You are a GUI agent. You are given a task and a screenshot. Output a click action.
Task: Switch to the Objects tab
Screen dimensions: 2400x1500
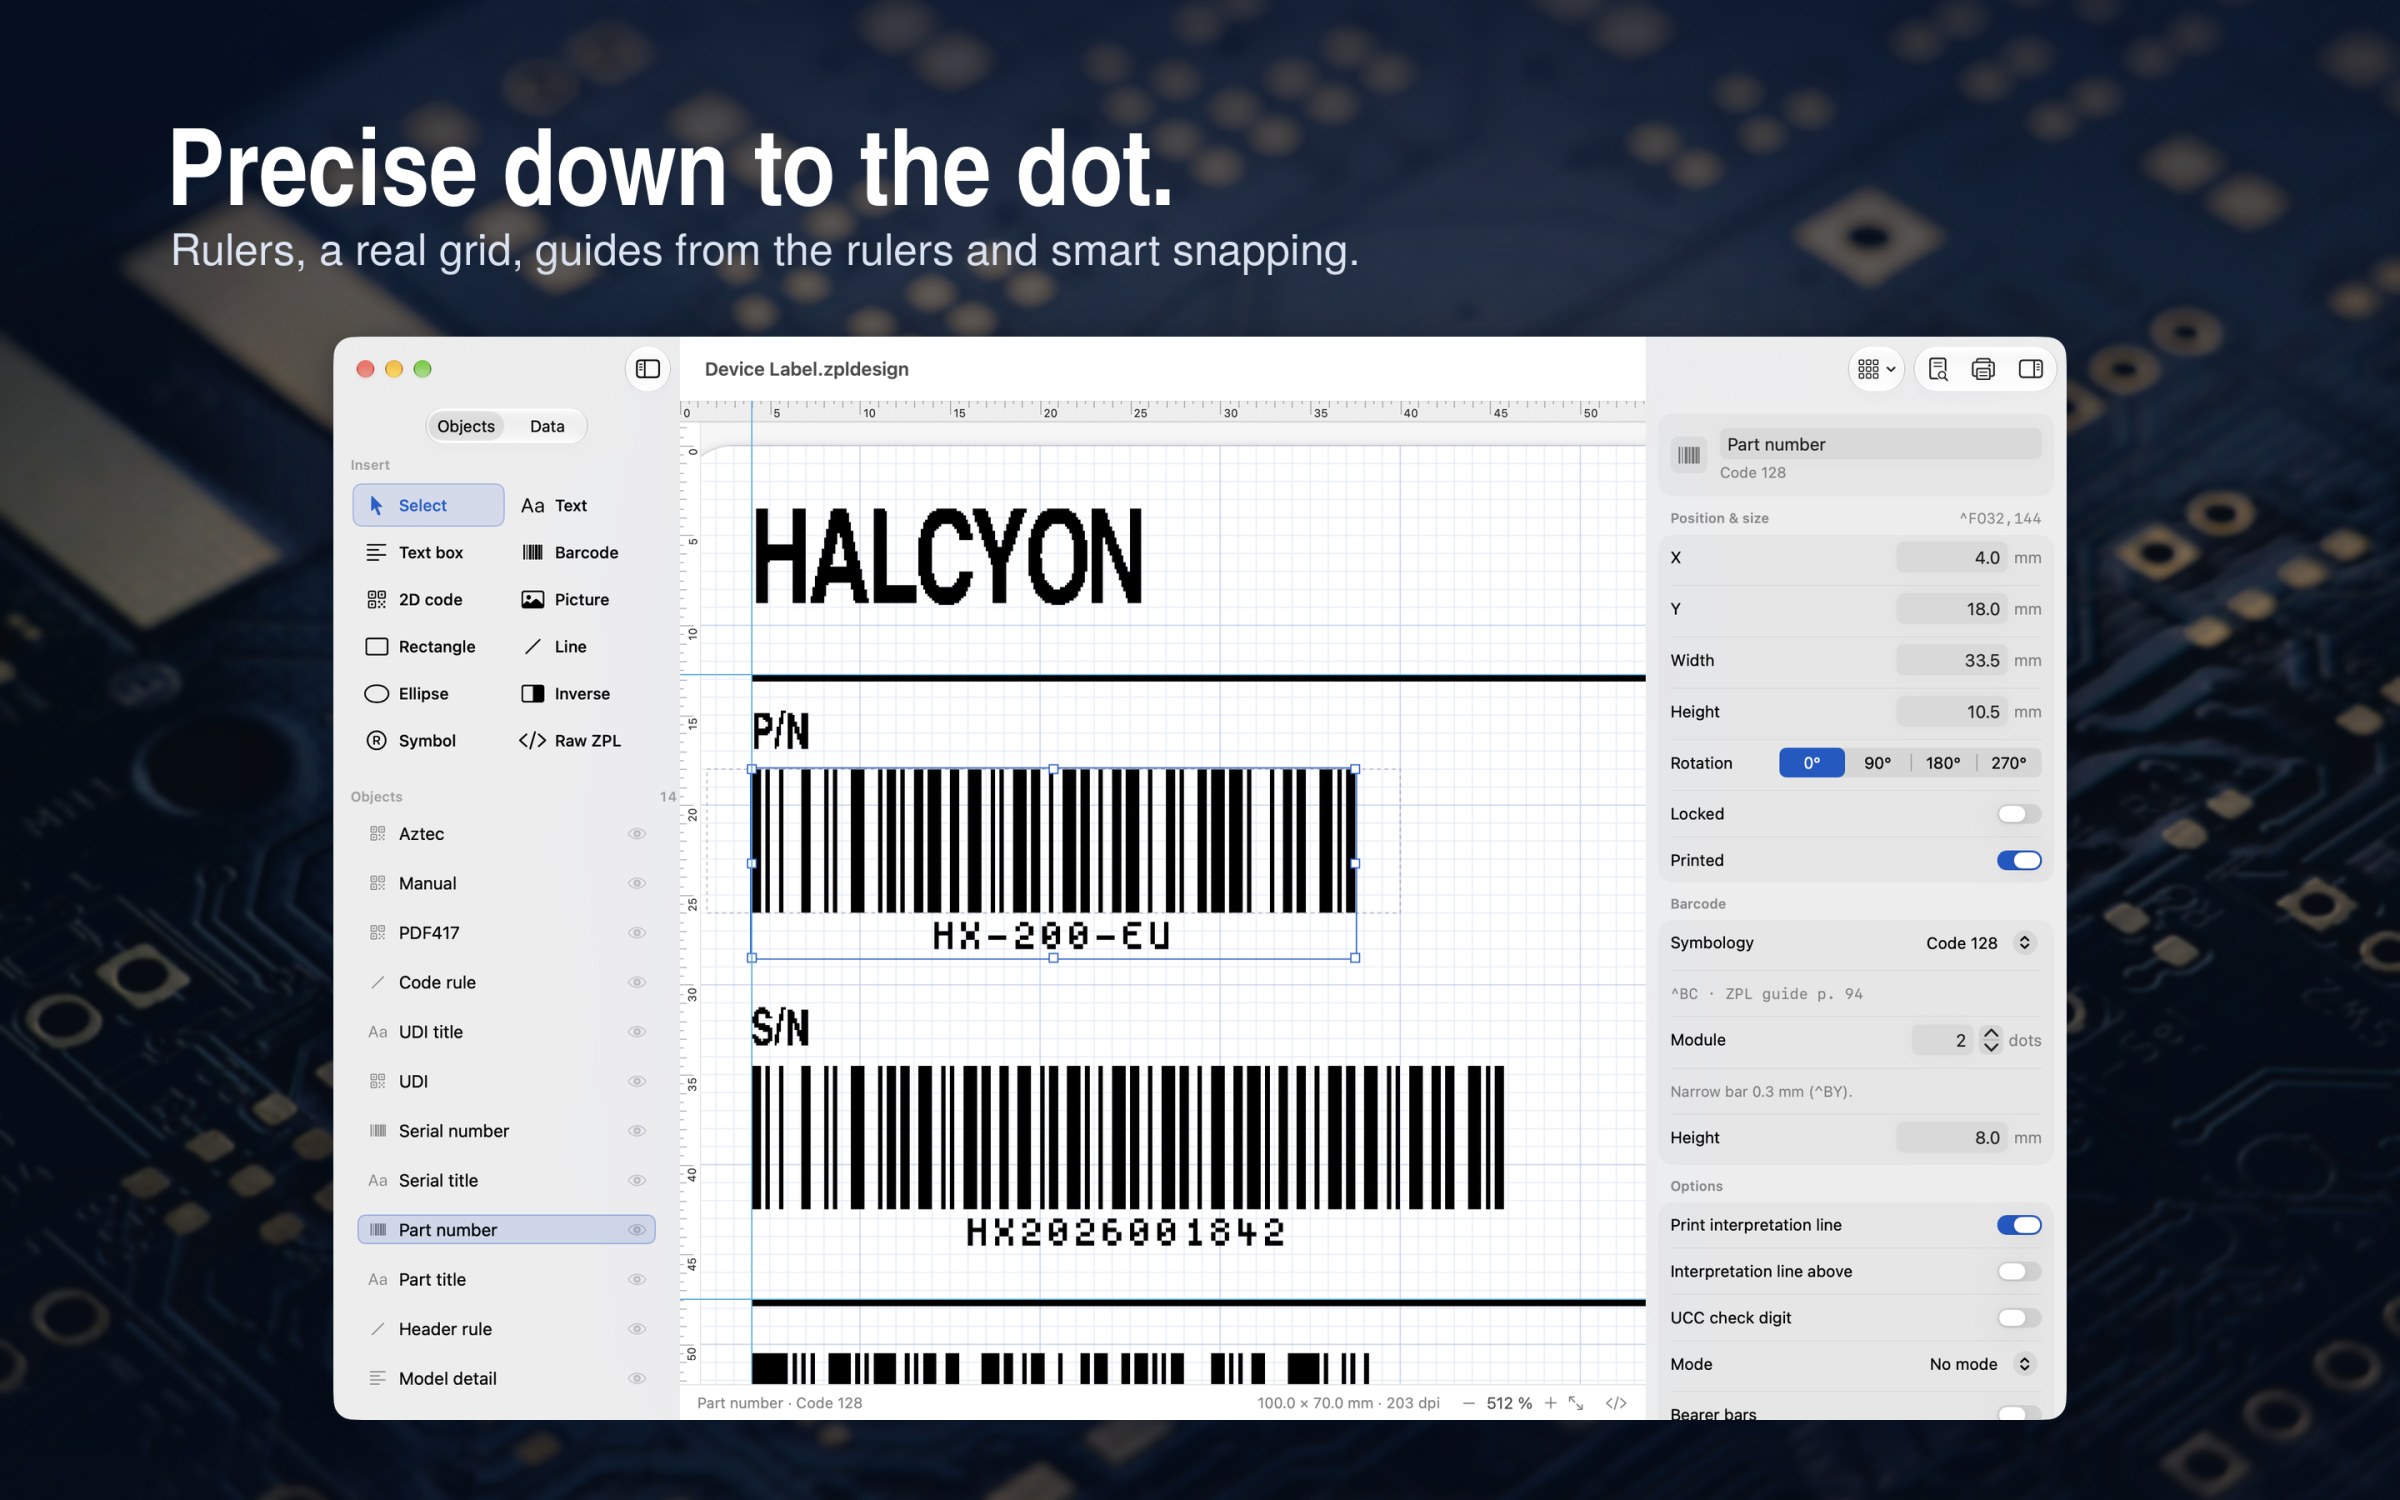coord(466,426)
